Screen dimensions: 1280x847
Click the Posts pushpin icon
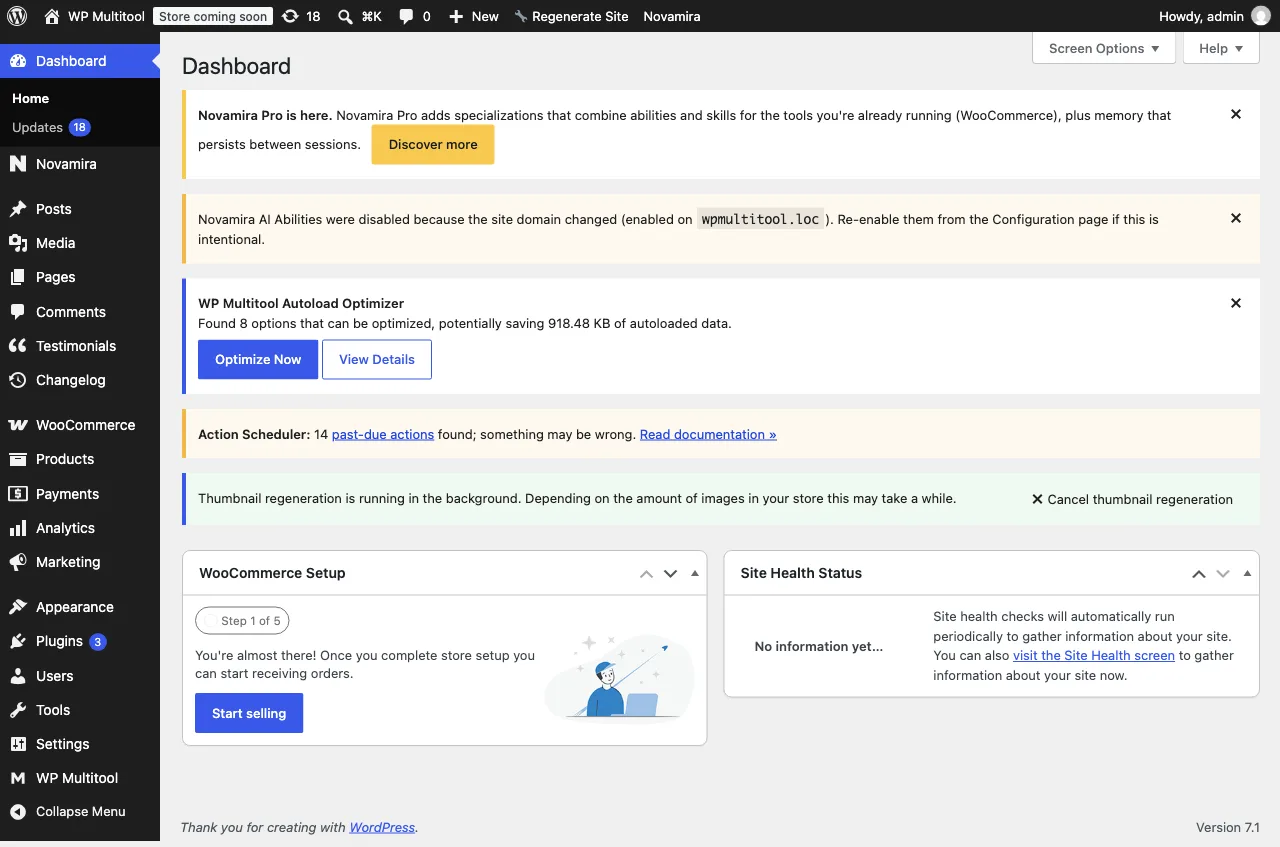pyautogui.click(x=18, y=209)
